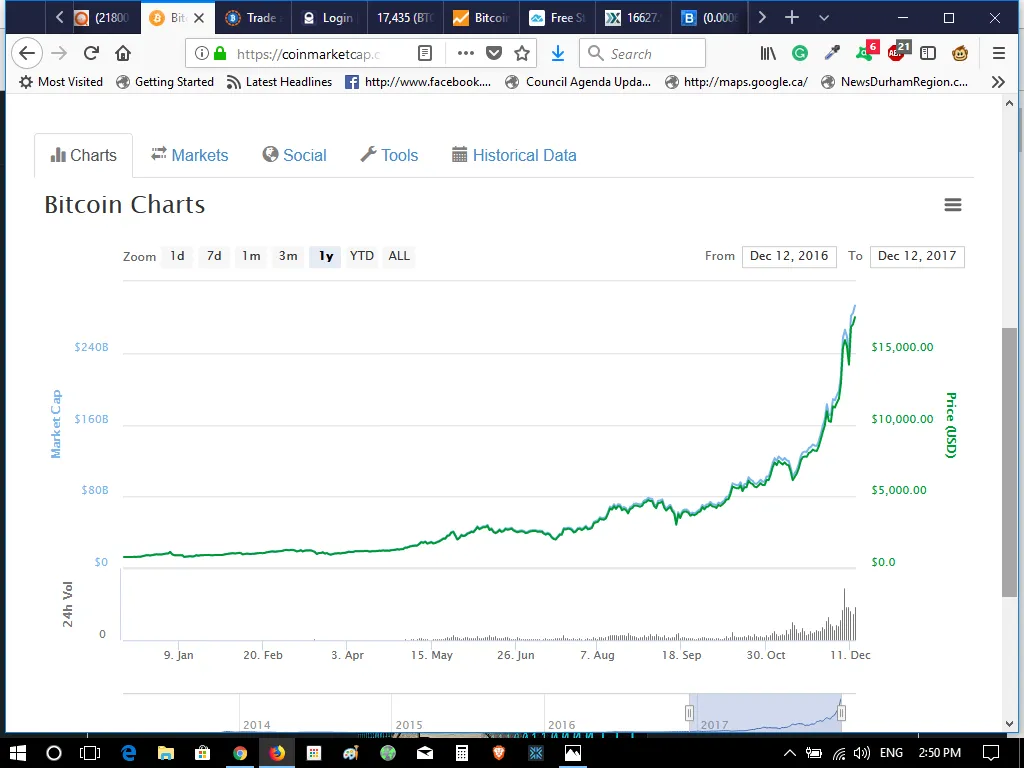This screenshot has height=768, width=1024.
Task: Open the Downloads arrow icon
Action: [558, 54]
